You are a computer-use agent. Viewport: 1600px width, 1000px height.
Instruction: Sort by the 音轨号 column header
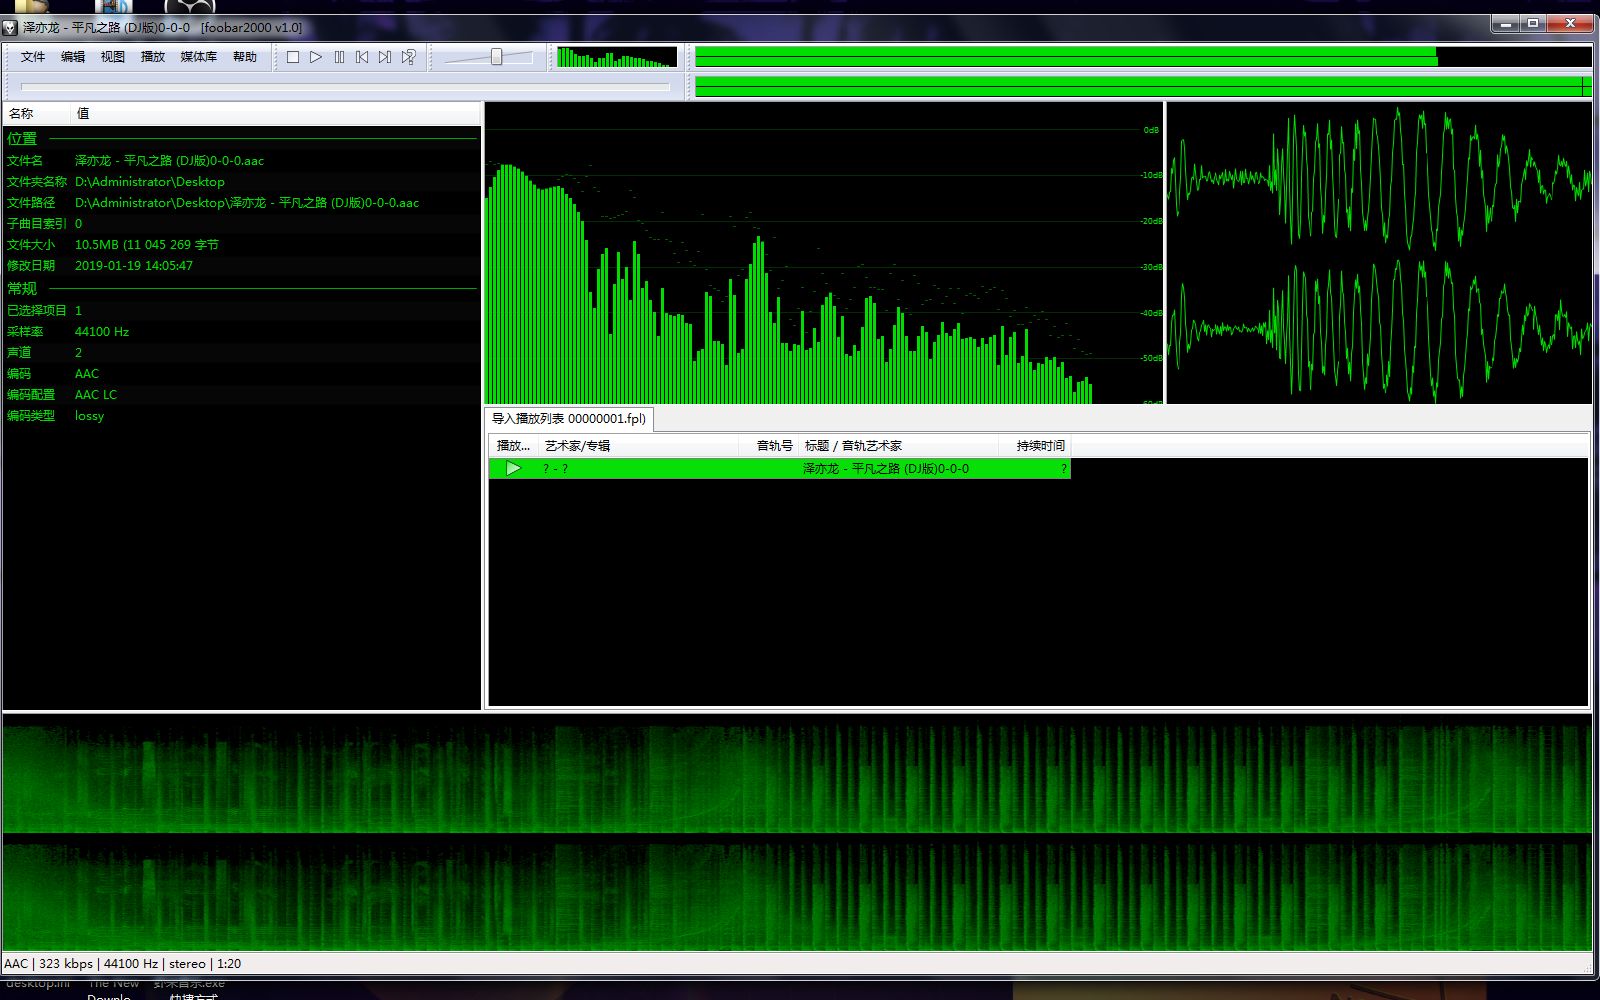click(x=769, y=445)
